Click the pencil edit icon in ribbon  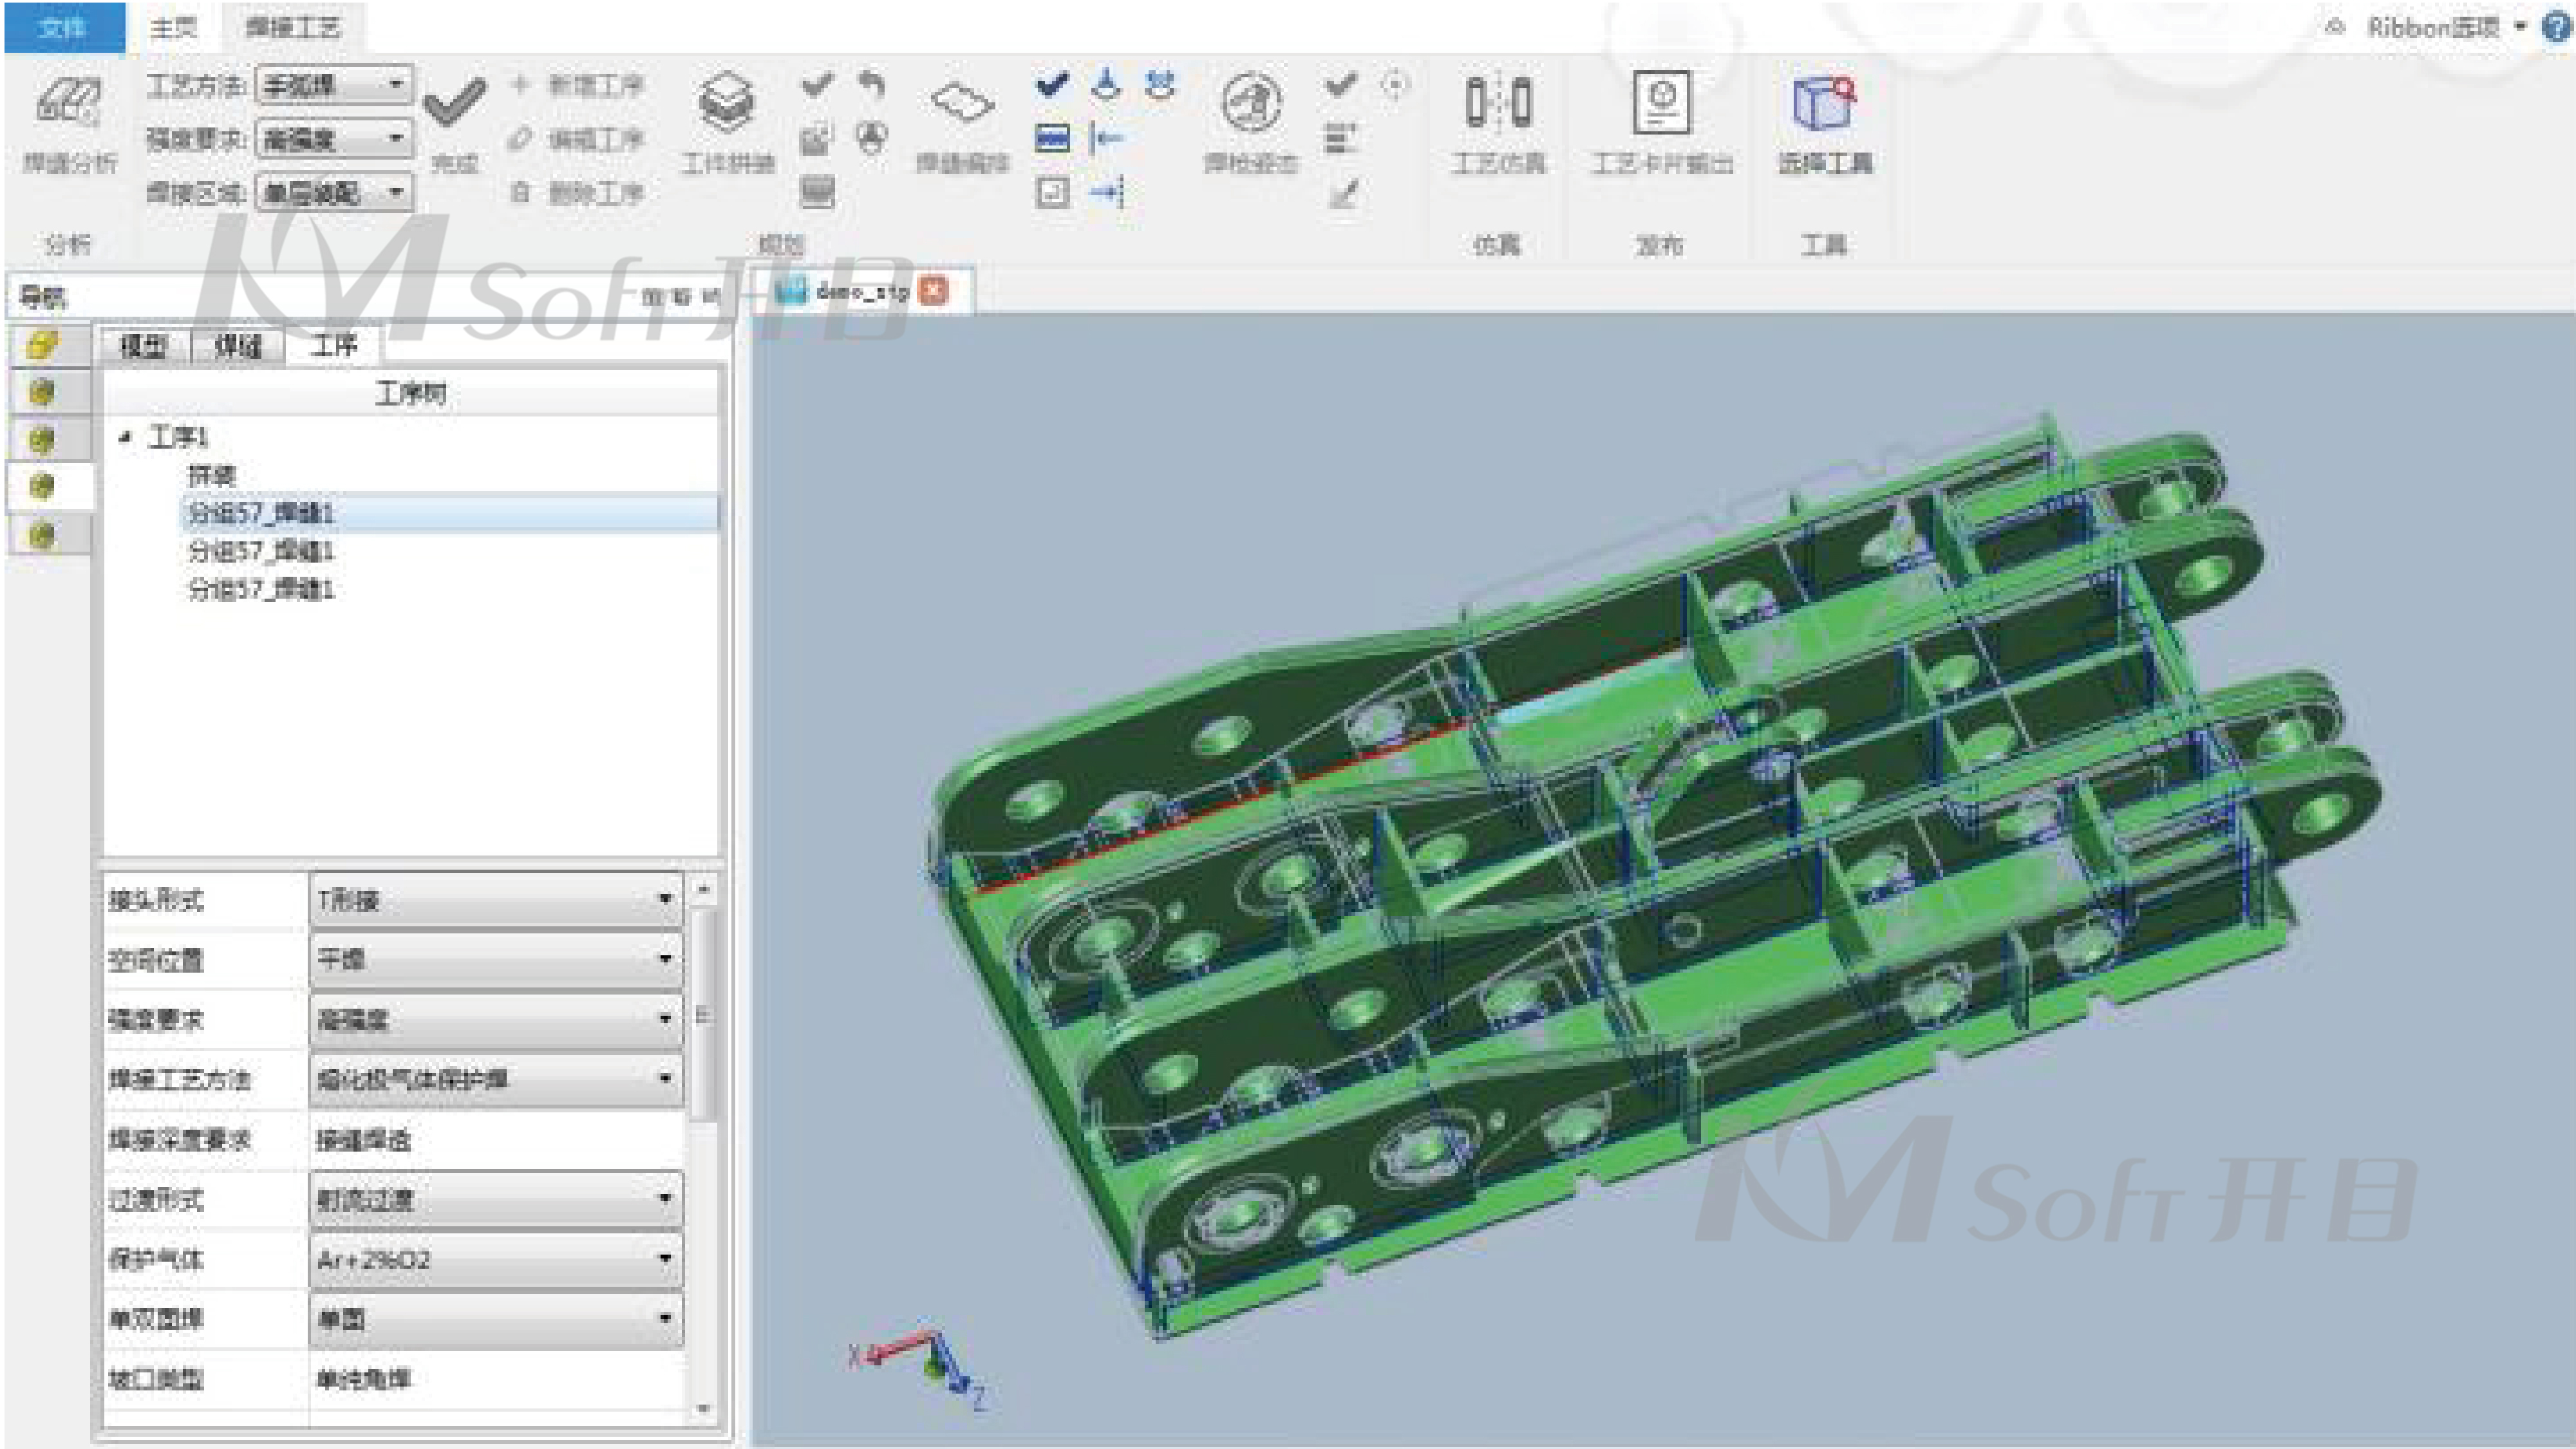(1343, 192)
